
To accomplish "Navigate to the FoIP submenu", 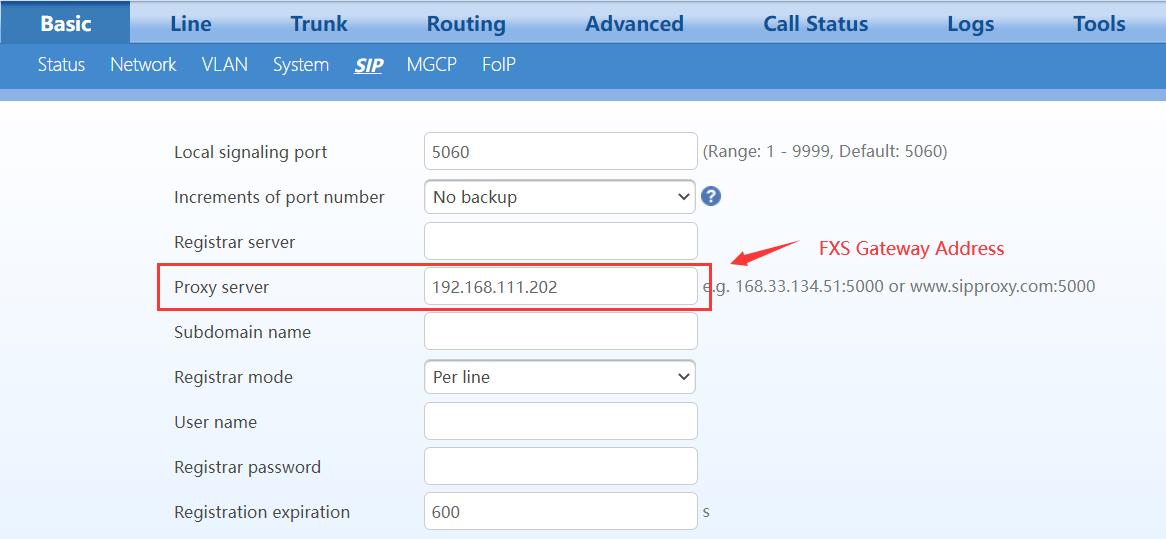I will pos(498,65).
